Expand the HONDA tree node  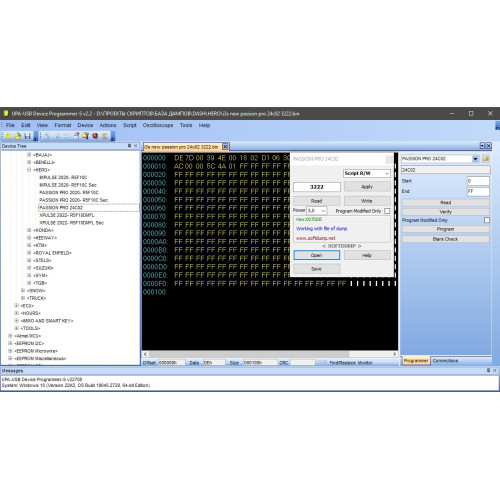click(x=29, y=230)
